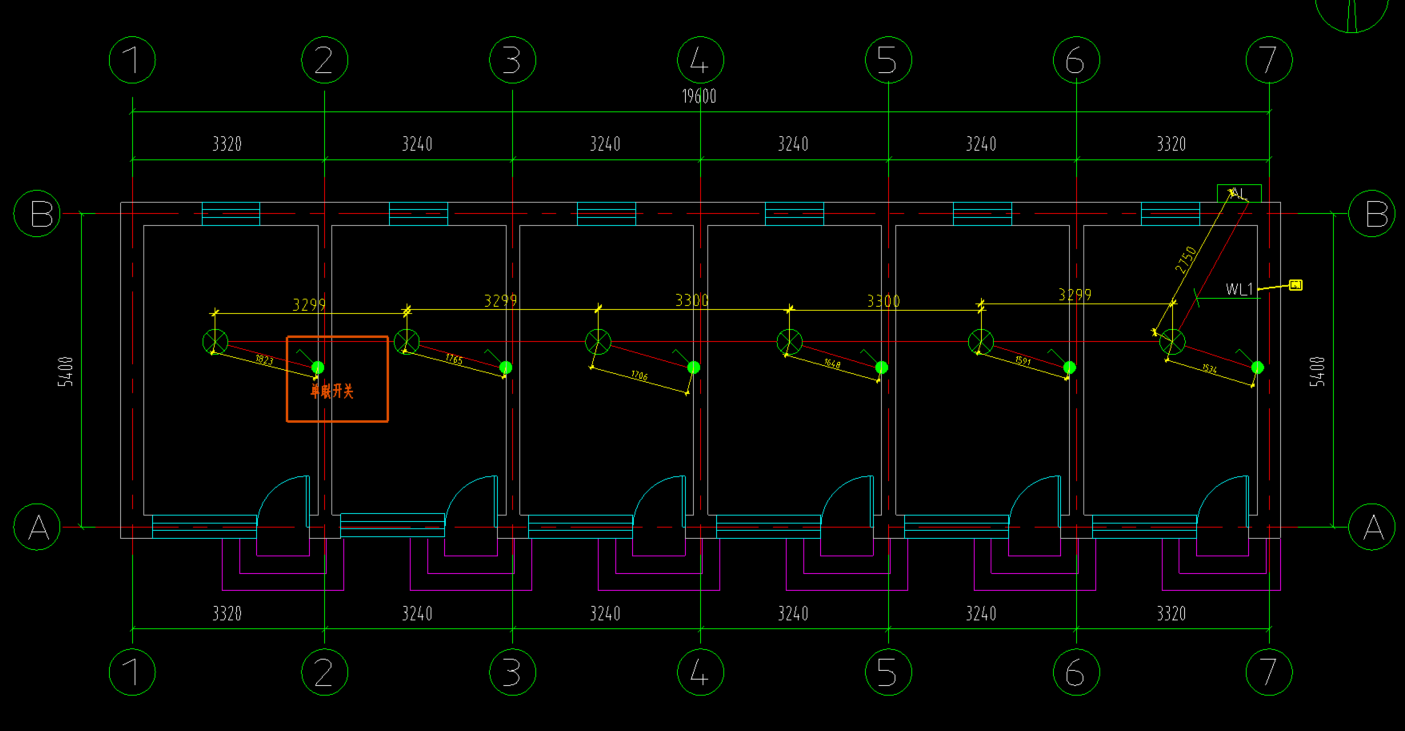Select the 1823 wire length dimension
Viewport: 1405px width, 731px height.
coord(264,360)
